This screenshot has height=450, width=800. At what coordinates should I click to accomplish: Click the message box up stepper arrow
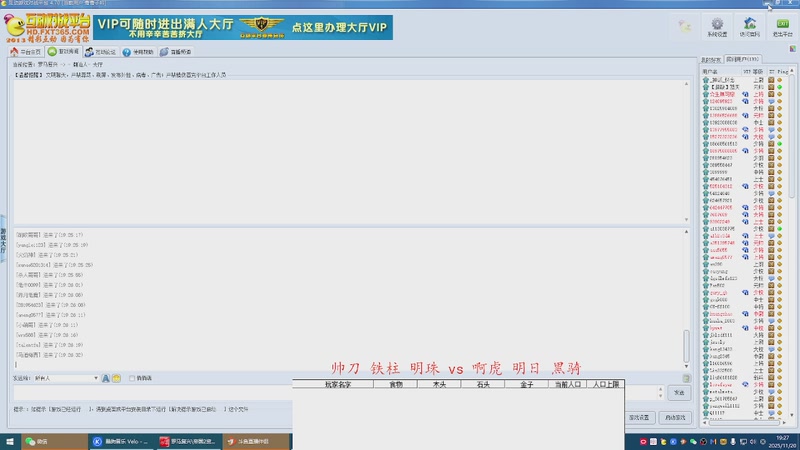661,389
